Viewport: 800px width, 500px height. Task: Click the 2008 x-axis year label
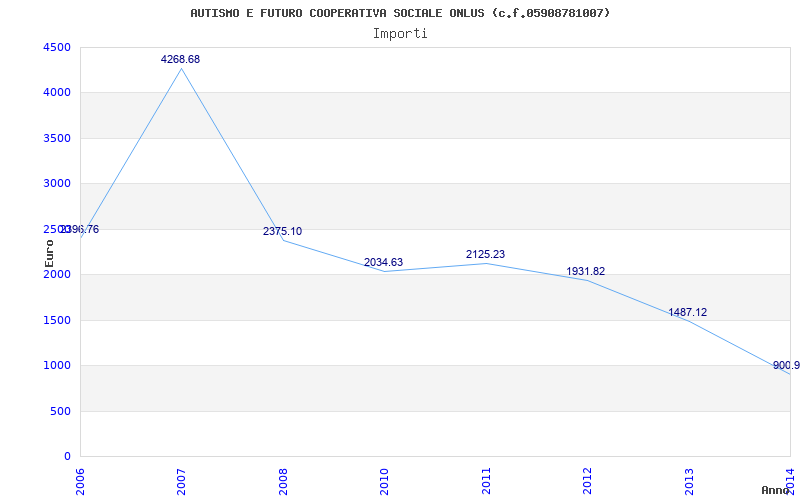(283, 482)
